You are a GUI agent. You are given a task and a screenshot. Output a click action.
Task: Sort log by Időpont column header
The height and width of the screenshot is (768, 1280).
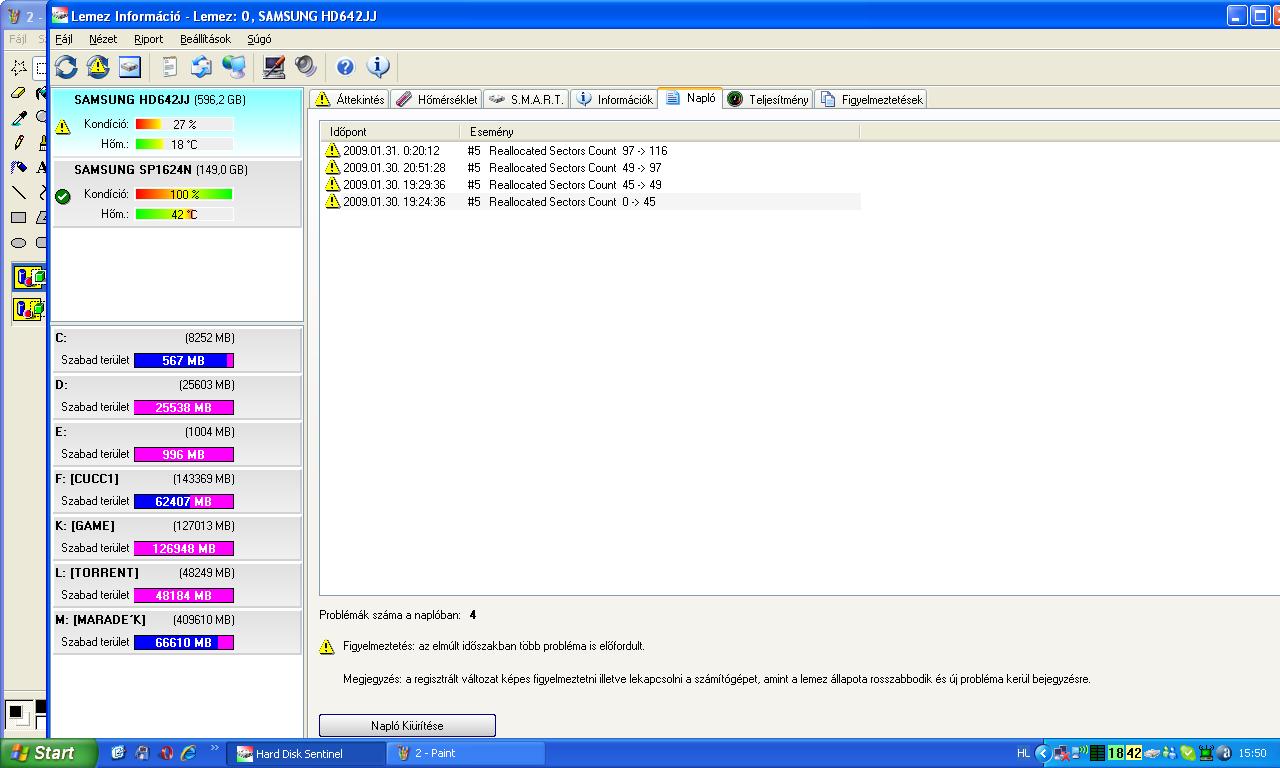(x=390, y=132)
